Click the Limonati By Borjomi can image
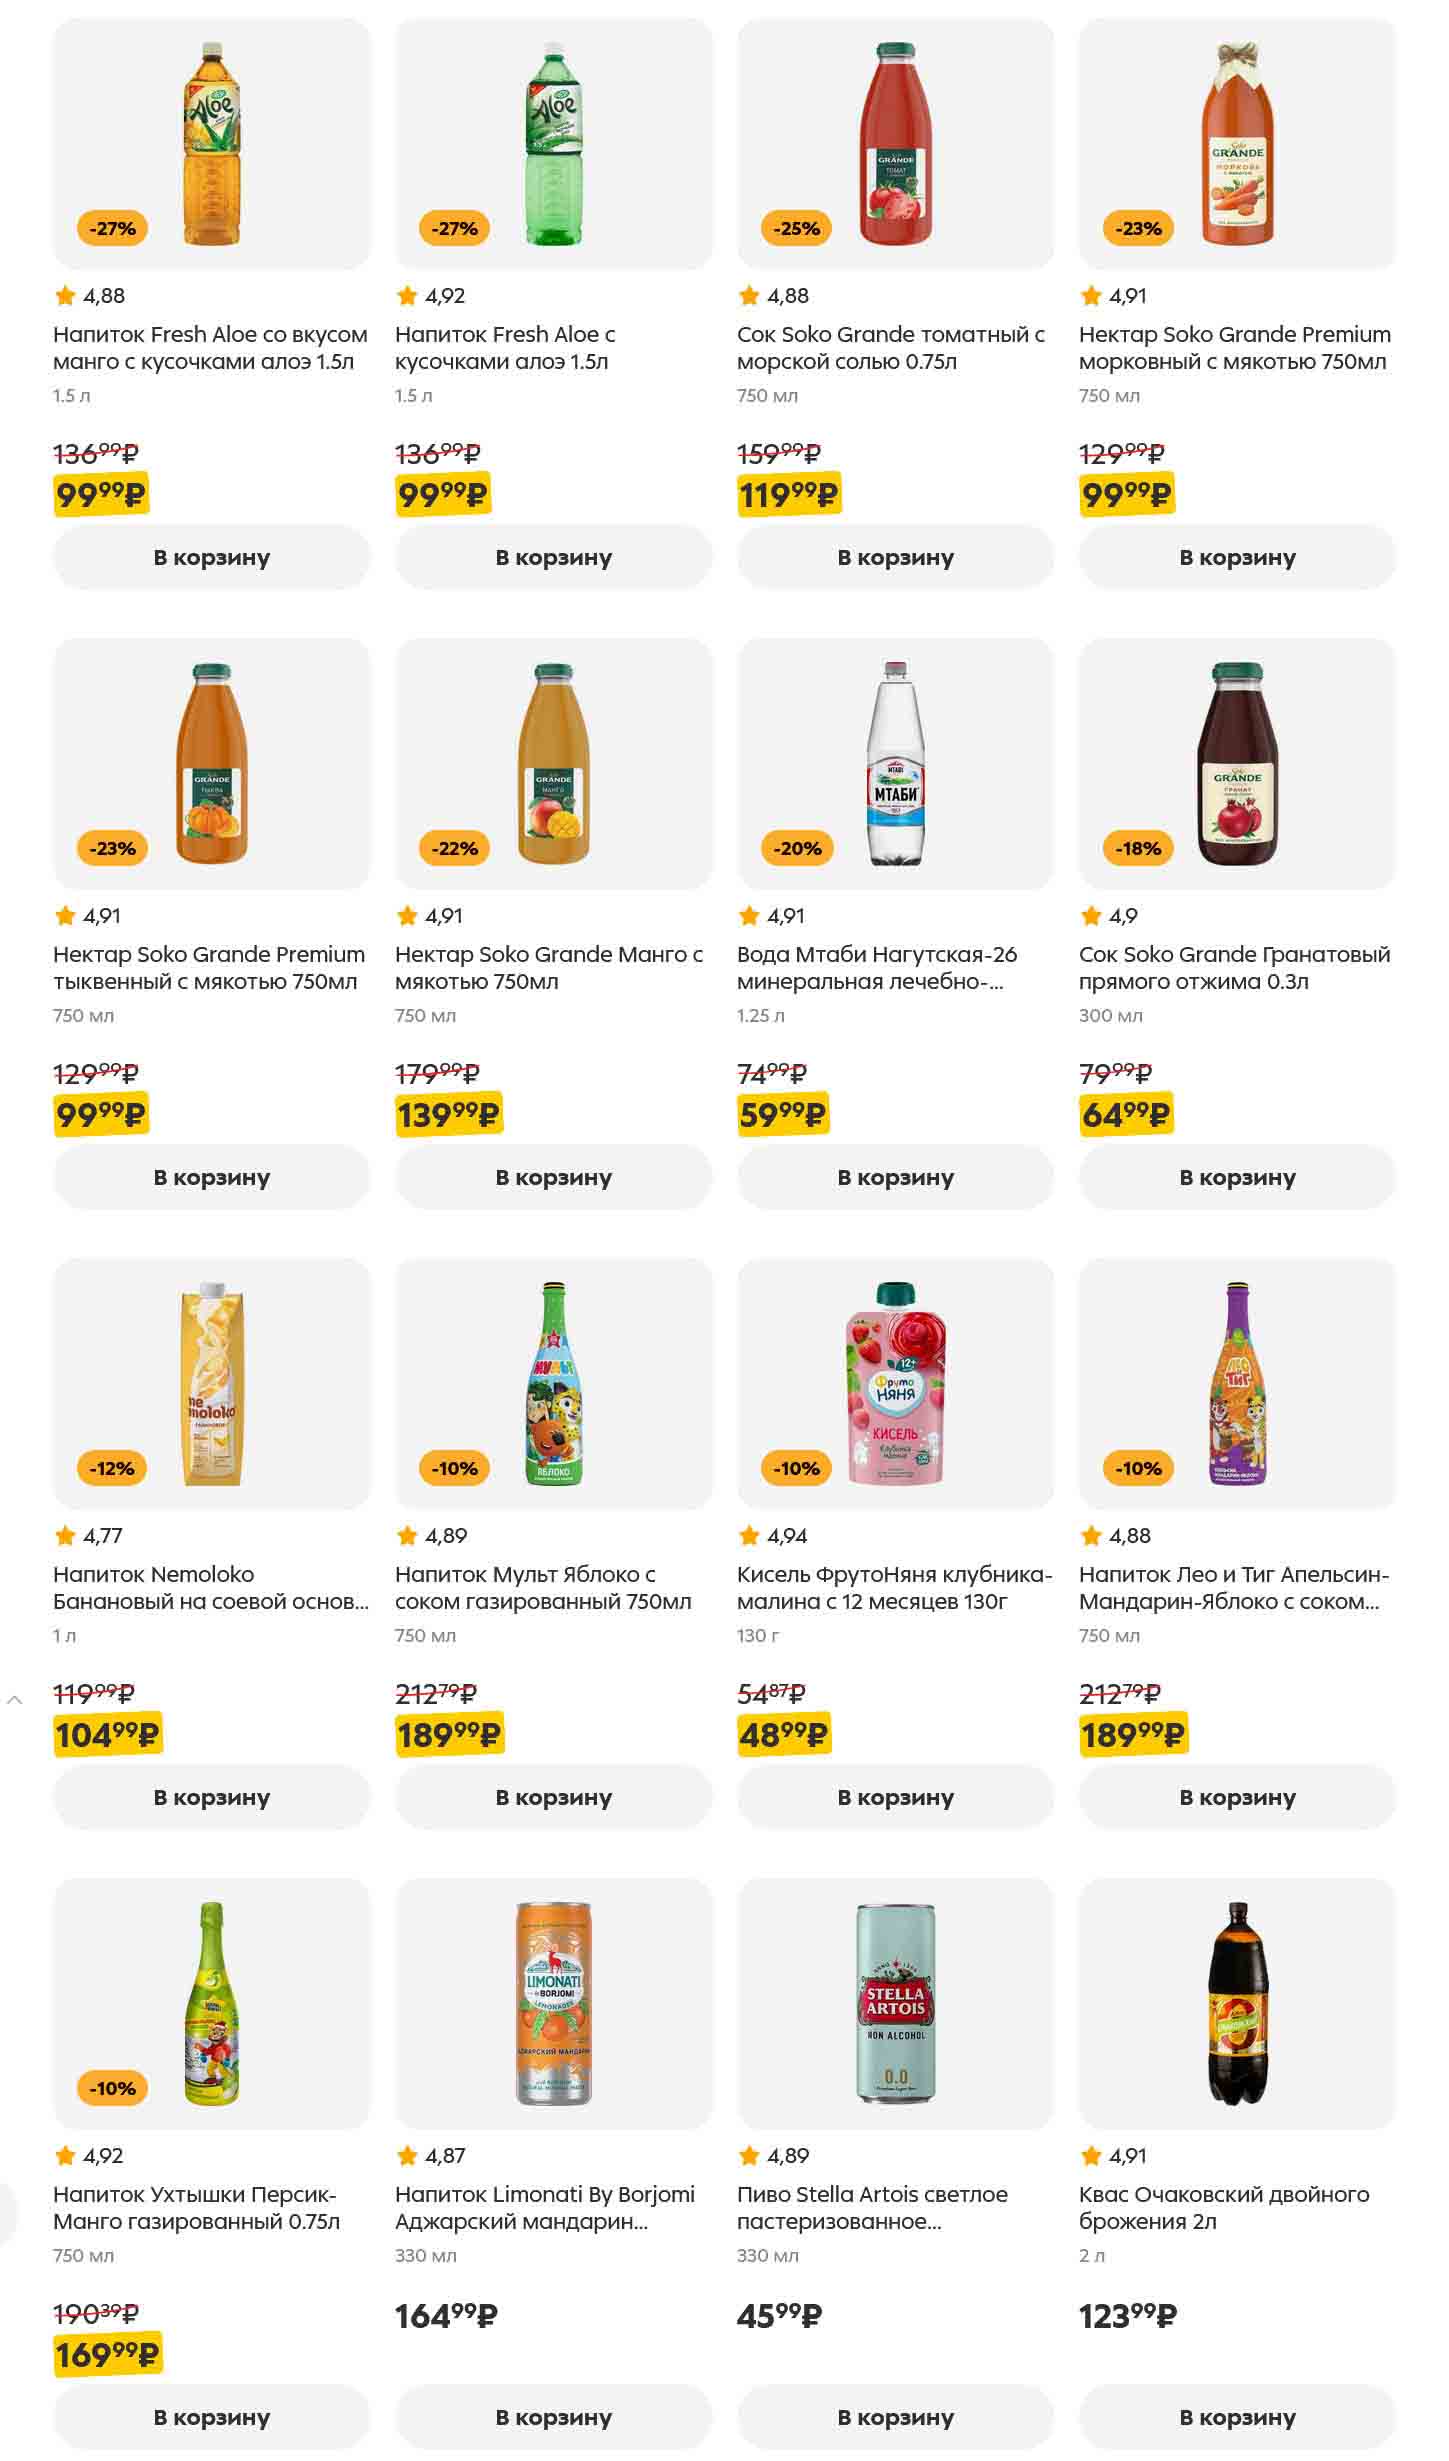The image size is (1449, 2461). point(553,2003)
